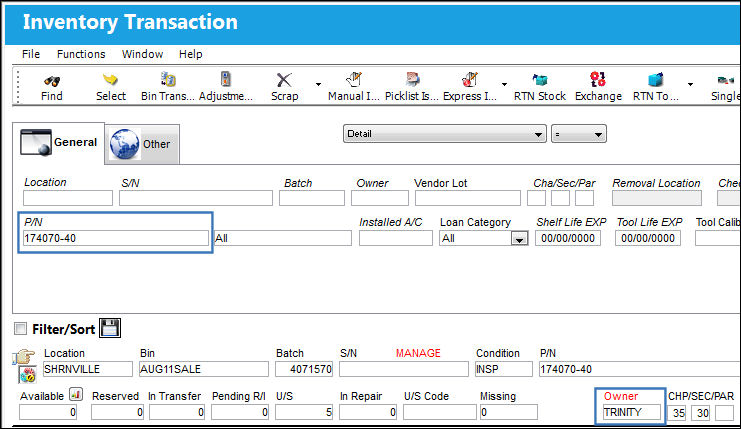
Task: Click the icon below the pointing hand
Action: (x=28, y=375)
